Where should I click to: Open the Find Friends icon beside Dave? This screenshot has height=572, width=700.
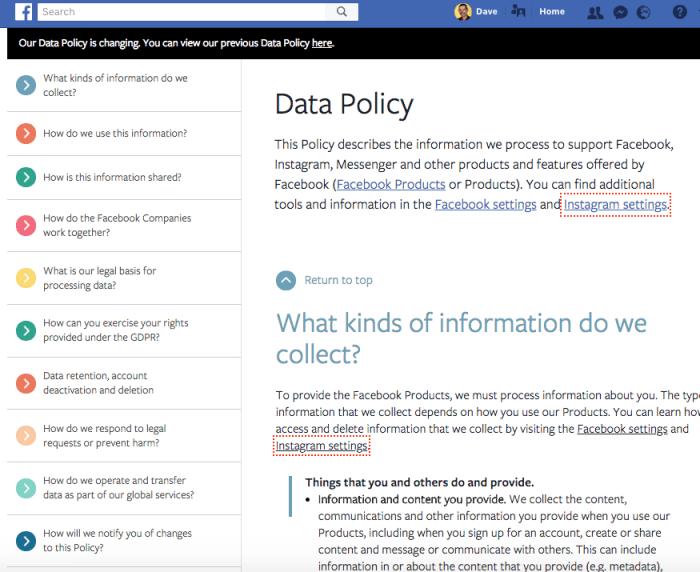coord(518,12)
